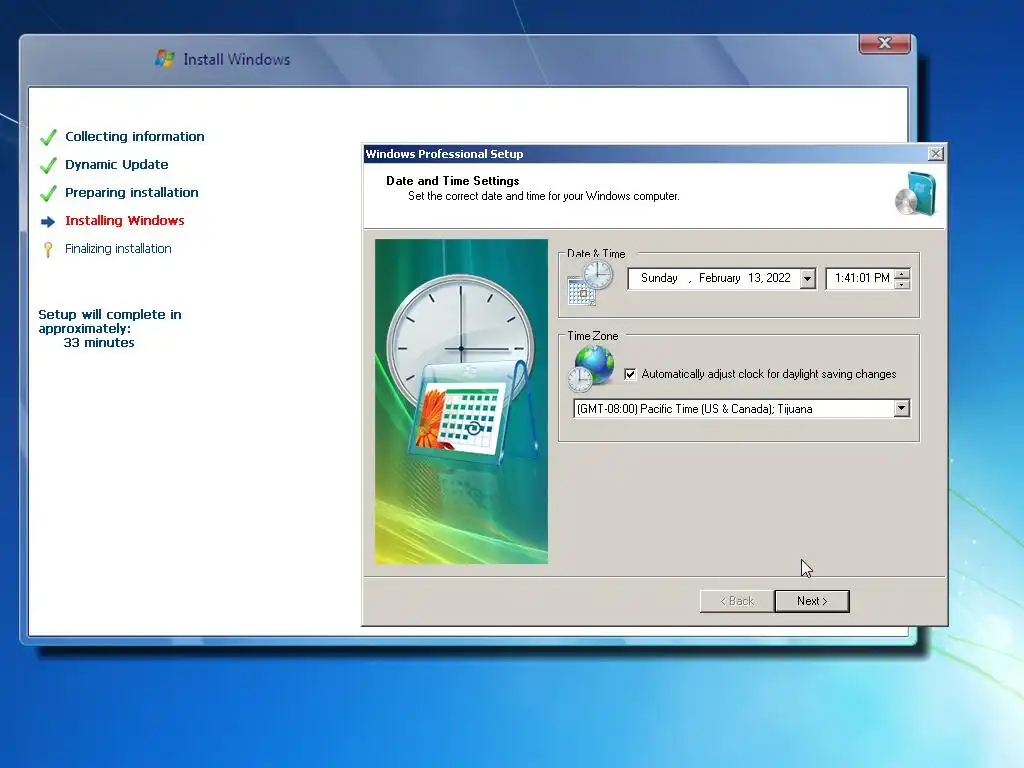The height and width of the screenshot is (768, 1024).
Task: Click the Installing Windows step text
Action: point(125,221)
